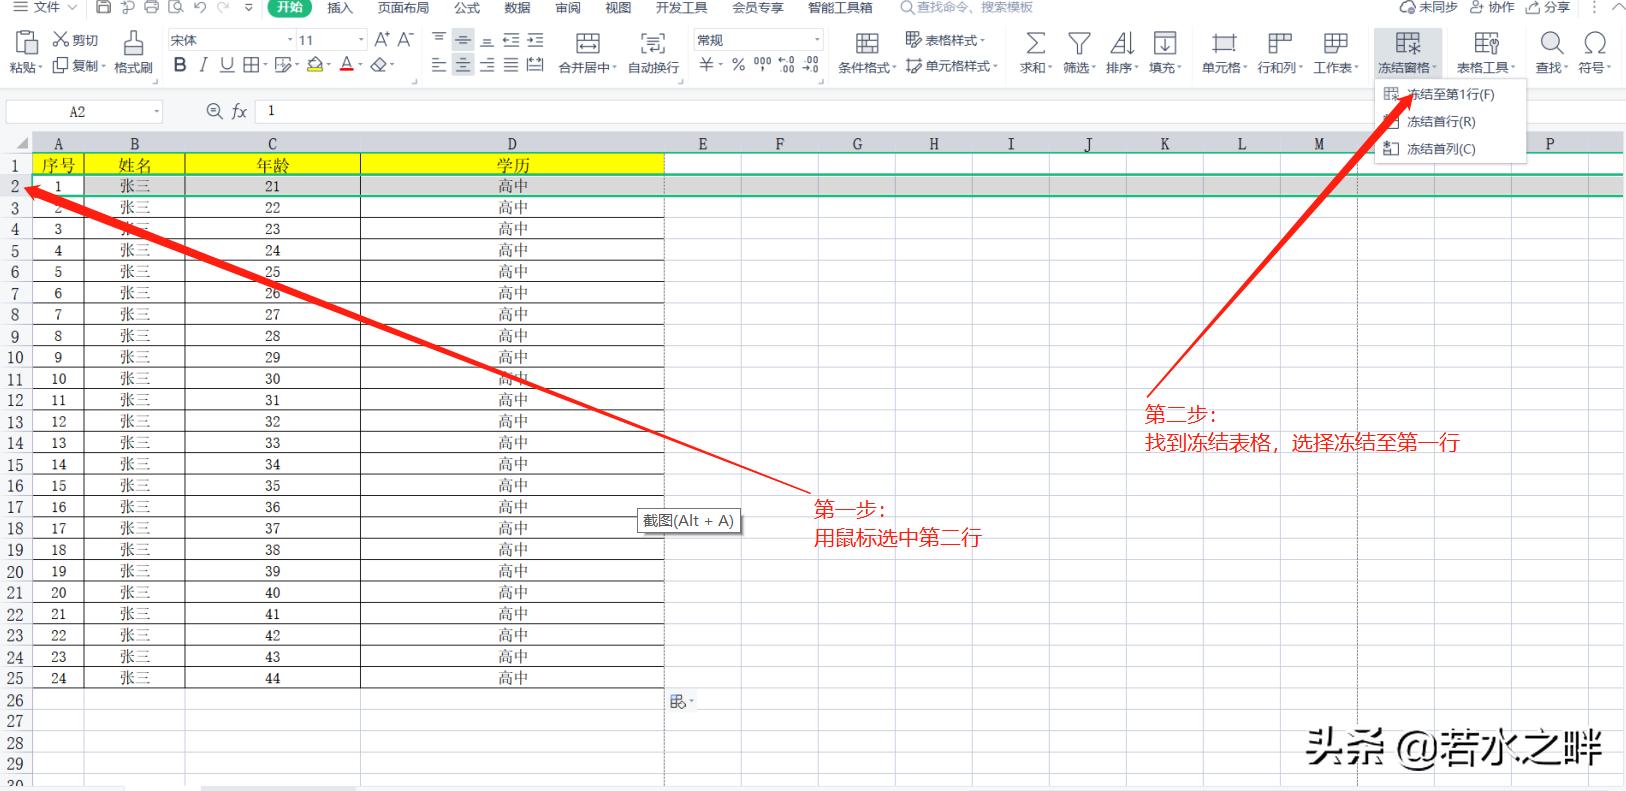This screenshot has height=791, width=1626.
Task: Toggle align left
Action: click(x=439, y=65)
